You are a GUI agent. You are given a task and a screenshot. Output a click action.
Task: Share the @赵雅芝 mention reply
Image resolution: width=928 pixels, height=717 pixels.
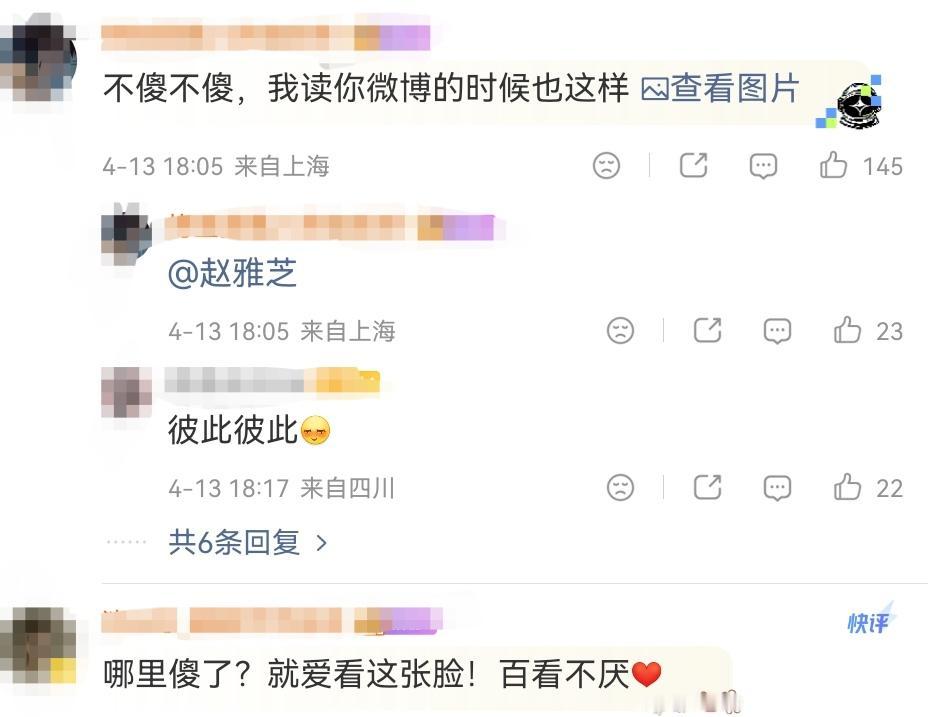(x=707, y=330)
